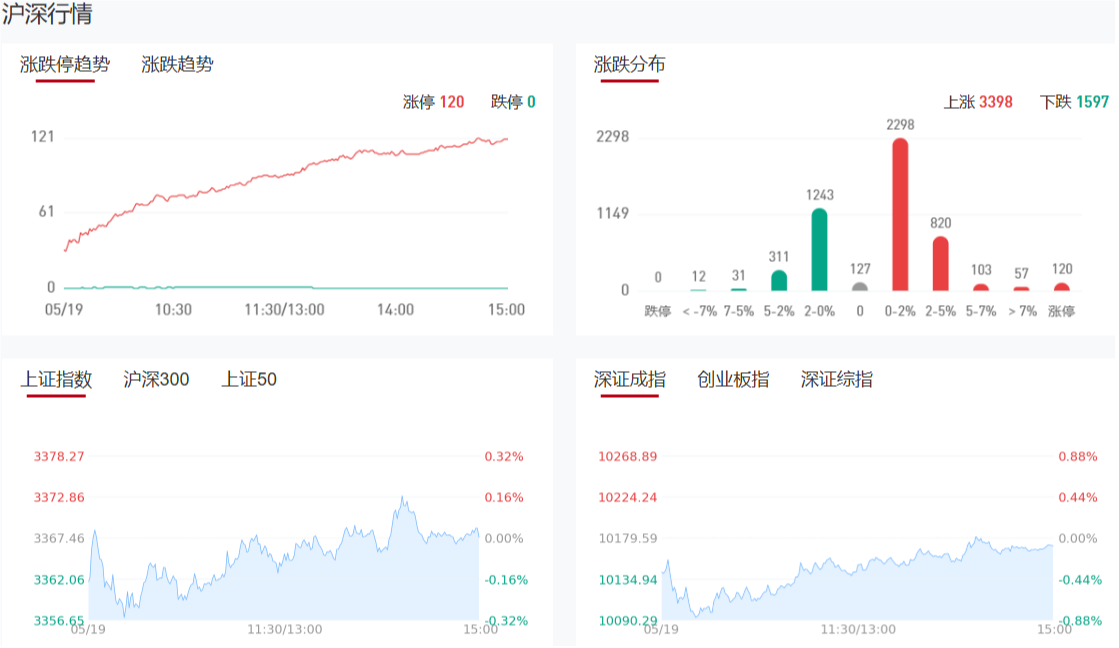
Task: Click the green 2-0% bar showing 1243
Action: tap(819, 249)
